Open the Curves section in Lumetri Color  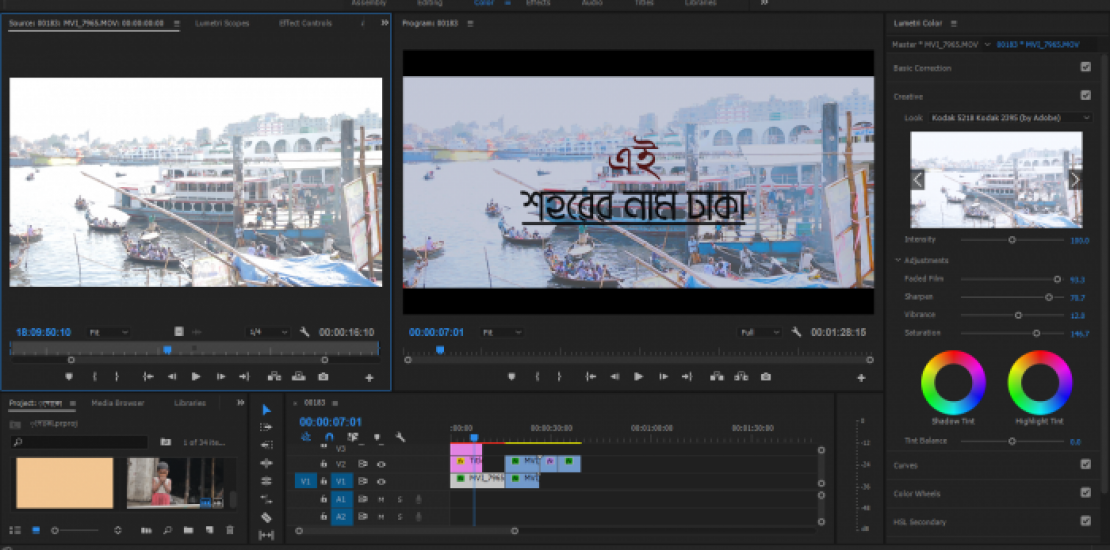pos(906,465)
